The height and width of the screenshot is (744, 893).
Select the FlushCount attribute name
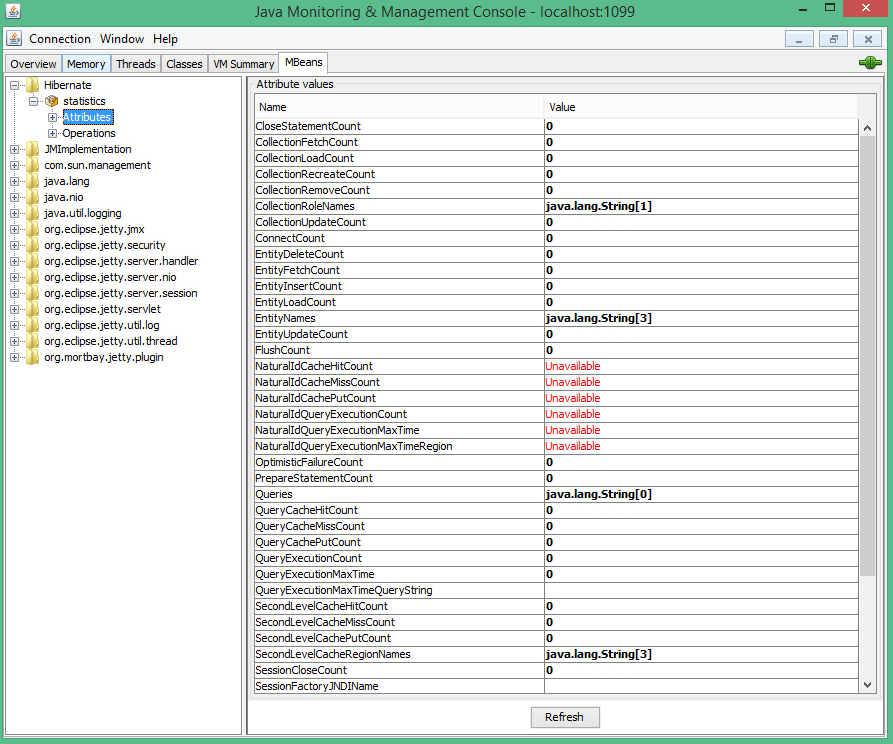tap(282, 350)
